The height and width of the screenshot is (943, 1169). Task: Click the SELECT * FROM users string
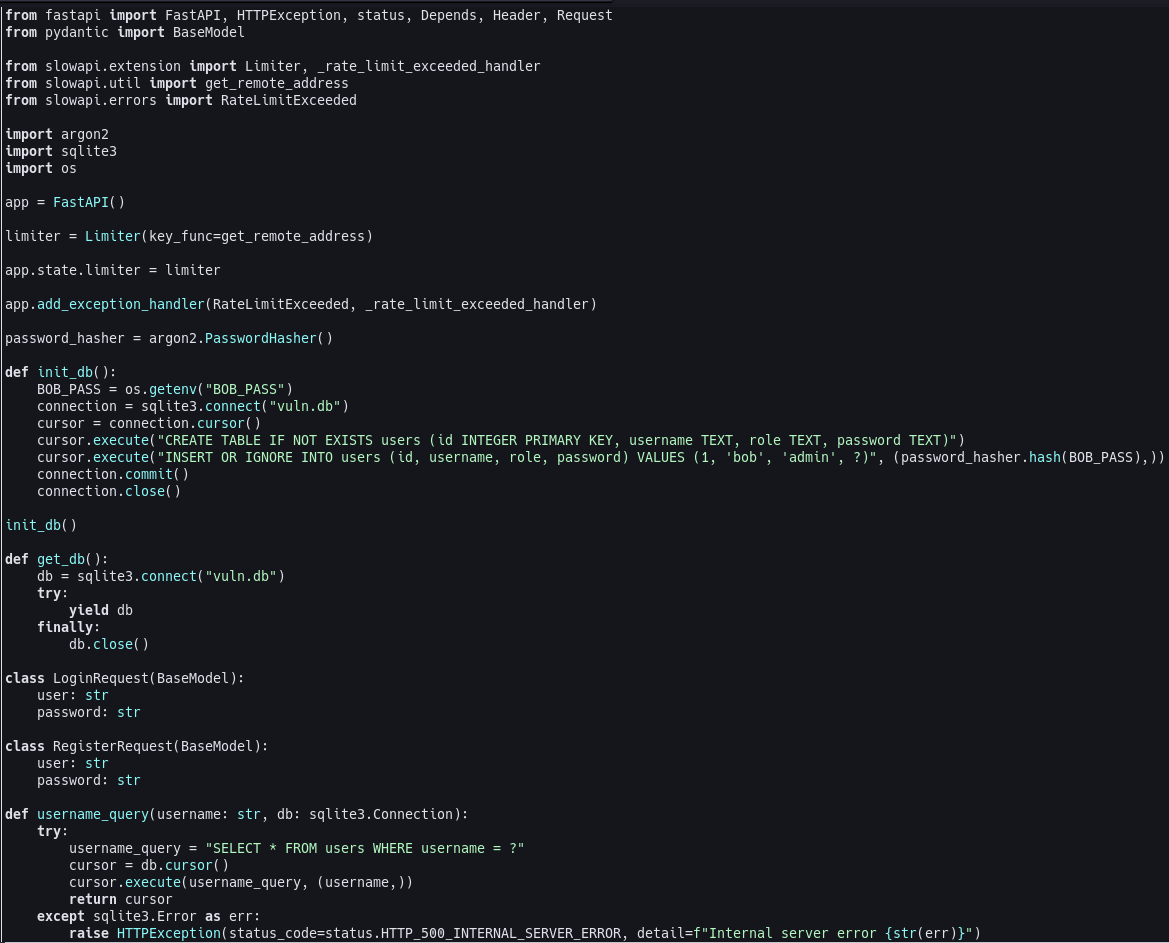365,849
